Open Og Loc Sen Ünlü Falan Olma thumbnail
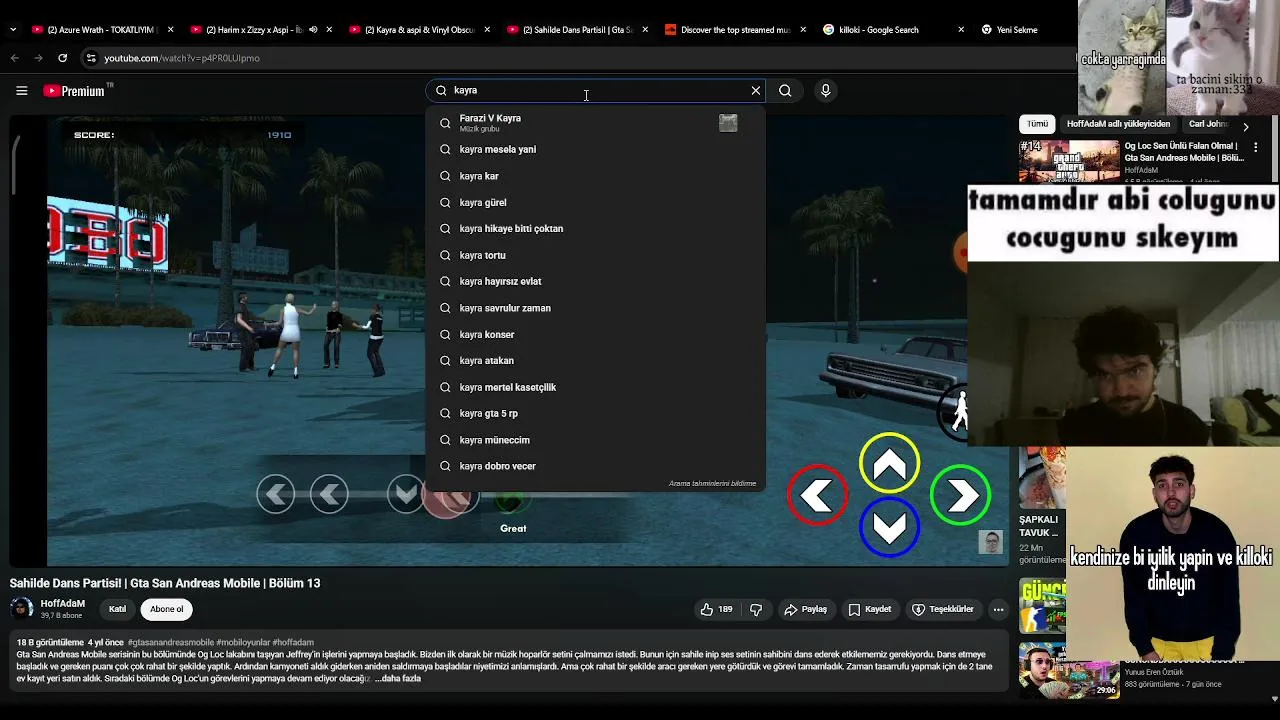Viewport: 1280px width, 720px height. pyautogui.click(x=1069, y=162)
